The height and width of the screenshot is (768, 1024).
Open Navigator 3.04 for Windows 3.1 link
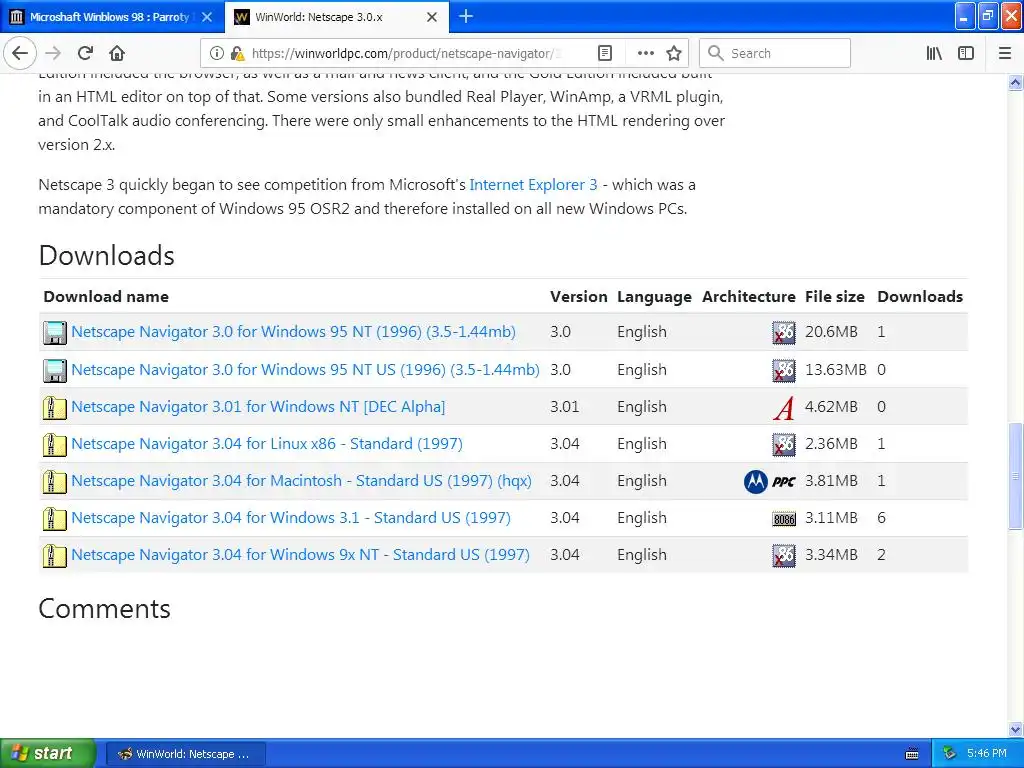[x=291, y=518]
